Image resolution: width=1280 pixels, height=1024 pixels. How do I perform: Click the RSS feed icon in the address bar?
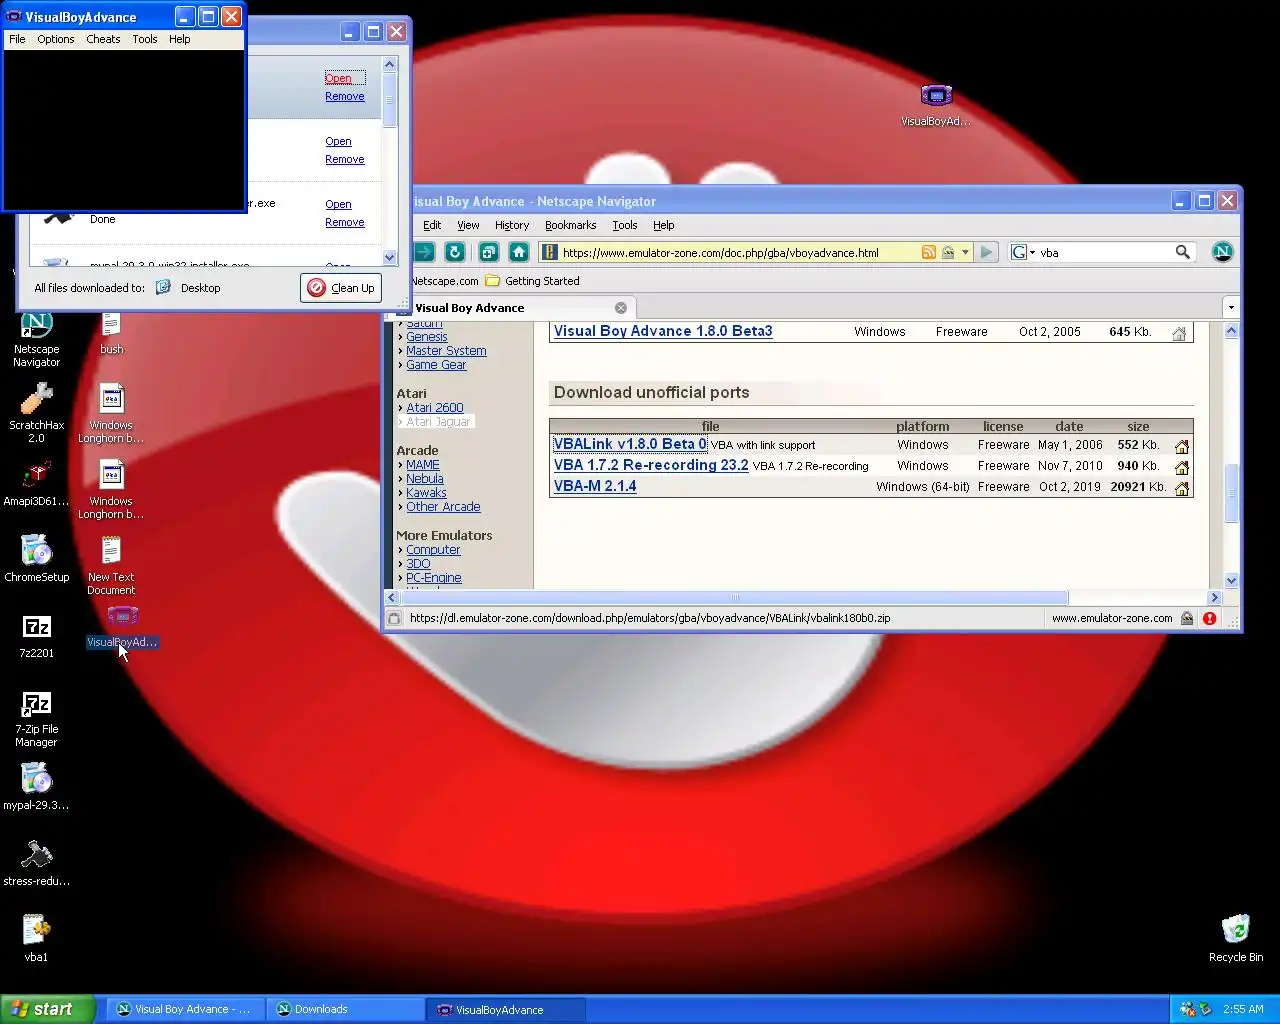click(929, 252)
